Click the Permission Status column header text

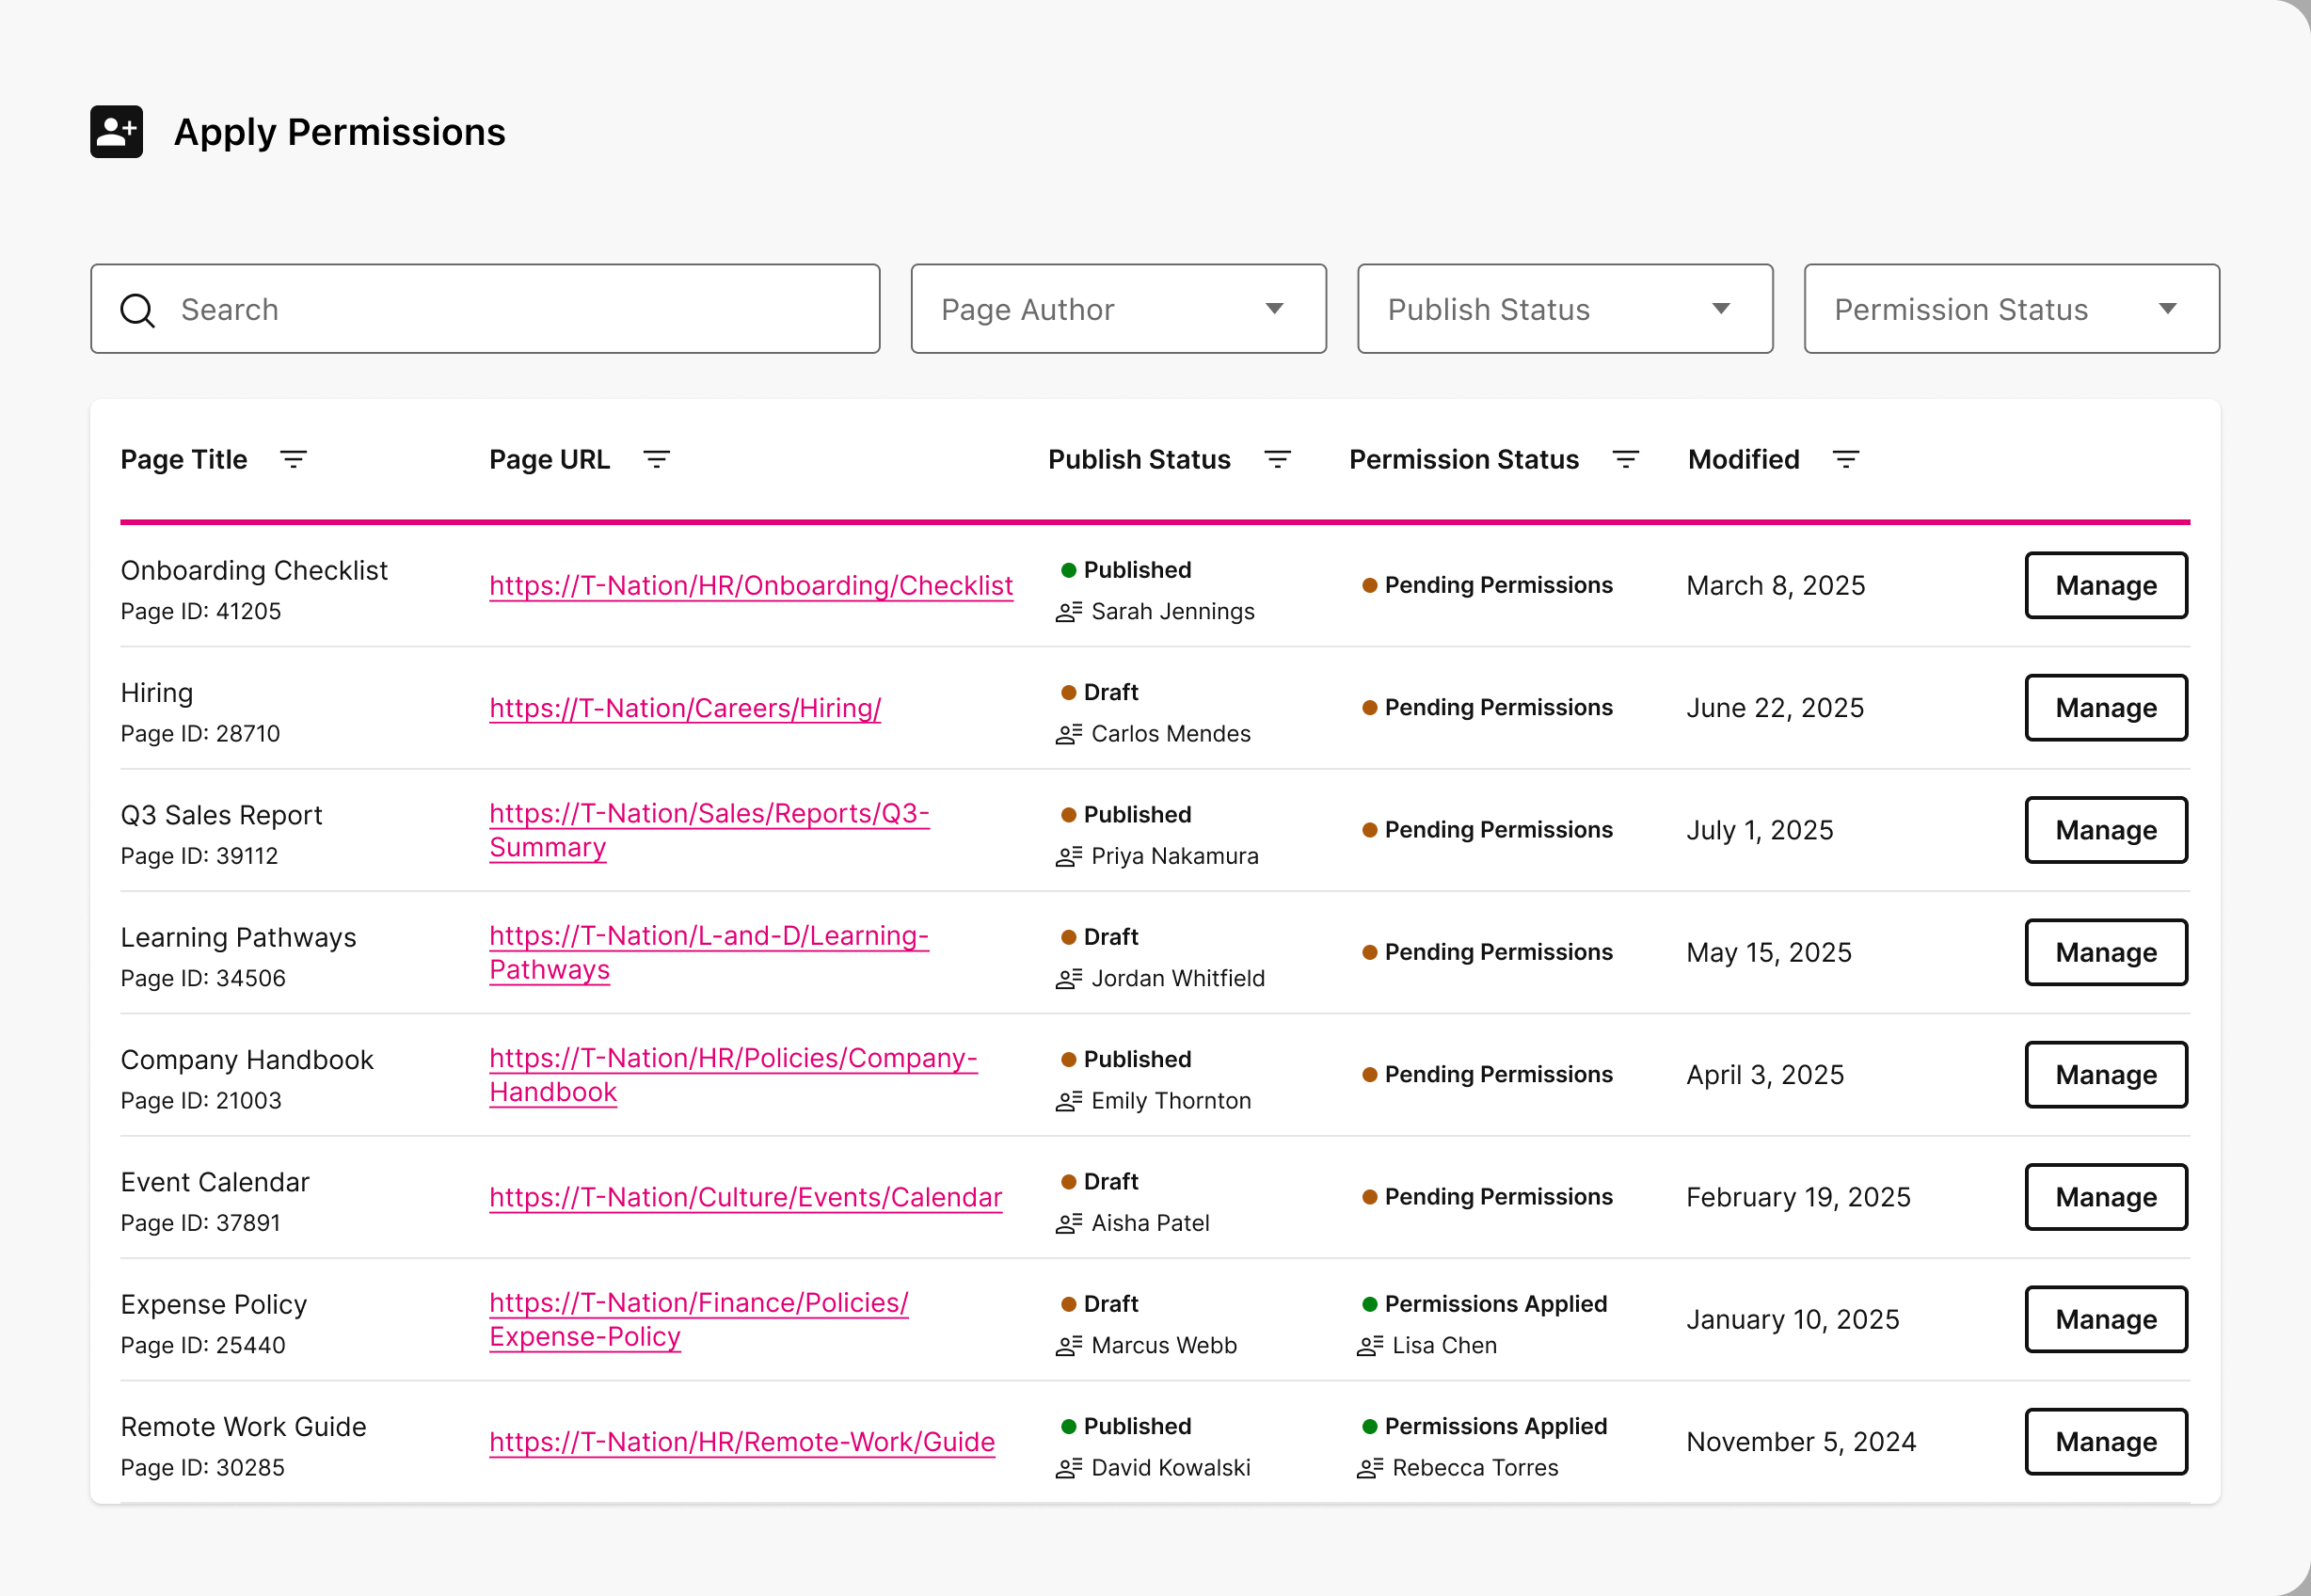[x=1463, y=459]
